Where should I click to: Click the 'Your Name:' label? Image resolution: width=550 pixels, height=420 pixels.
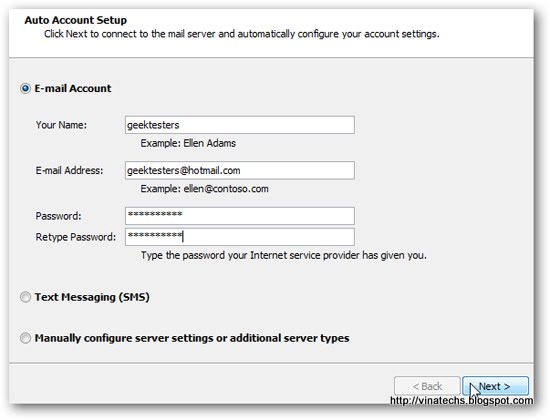point(61,125)
